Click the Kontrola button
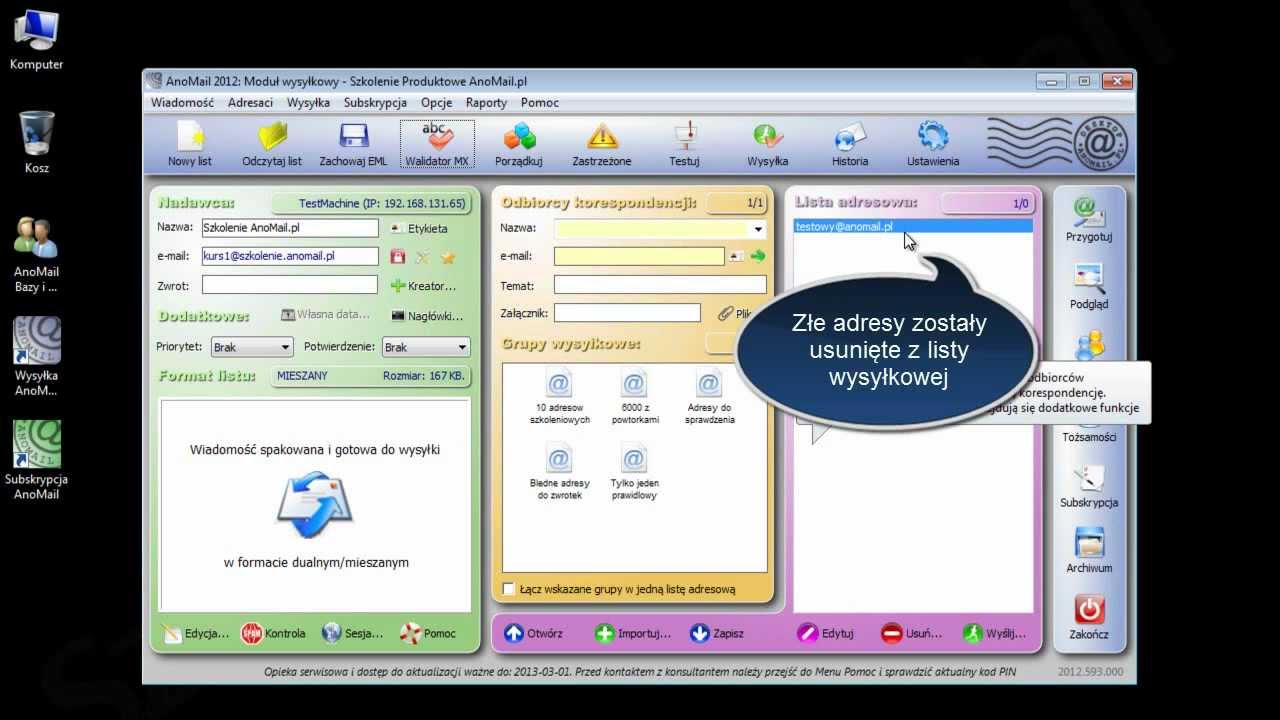Image resolution: width=1280 pixels, height=720 pixels. click(273, 633)
